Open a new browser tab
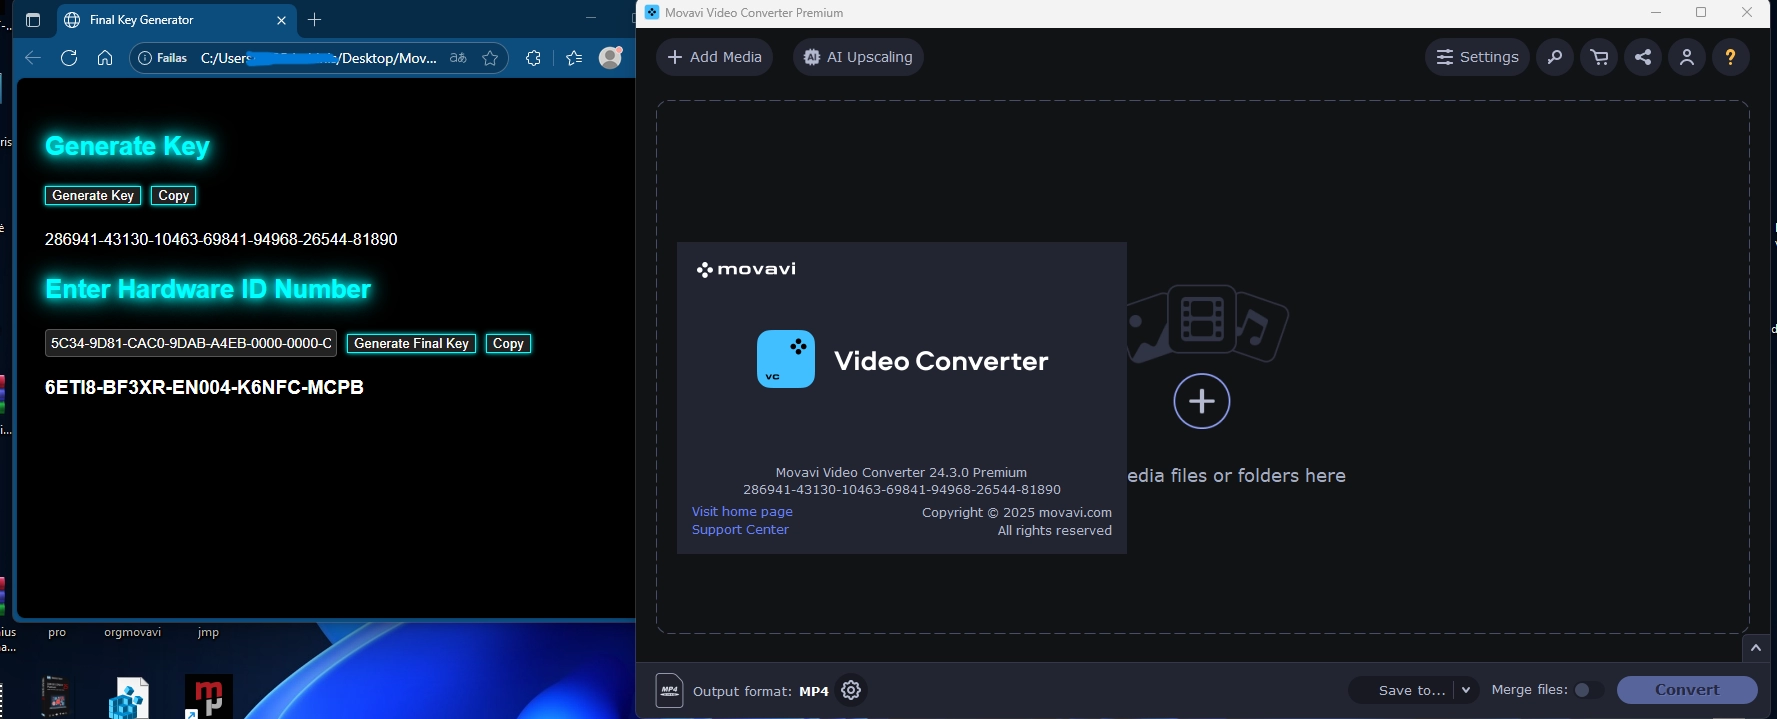The image size is (1777, 719). pyautogui.click(x=315, y=20)
